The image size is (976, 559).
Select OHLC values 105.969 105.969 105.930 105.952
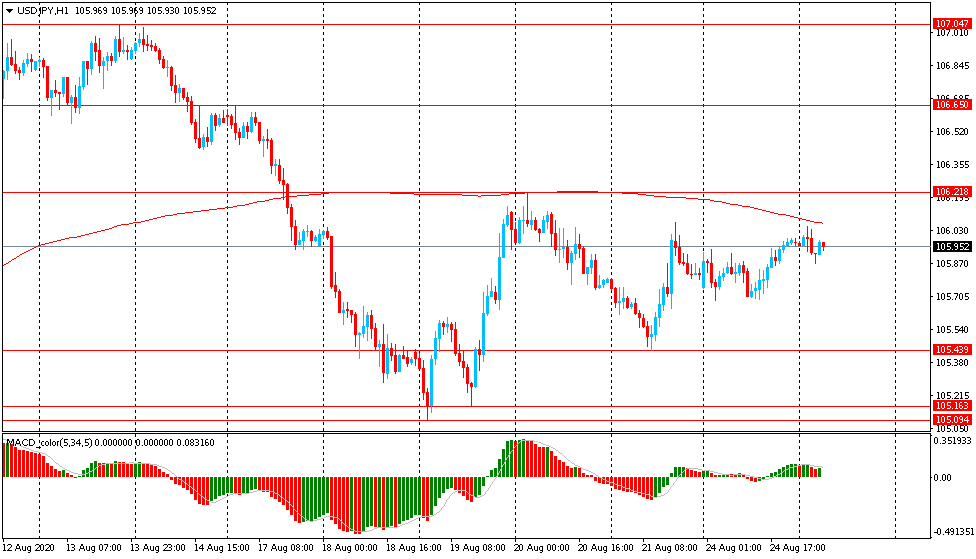click(x=146, y=11)
